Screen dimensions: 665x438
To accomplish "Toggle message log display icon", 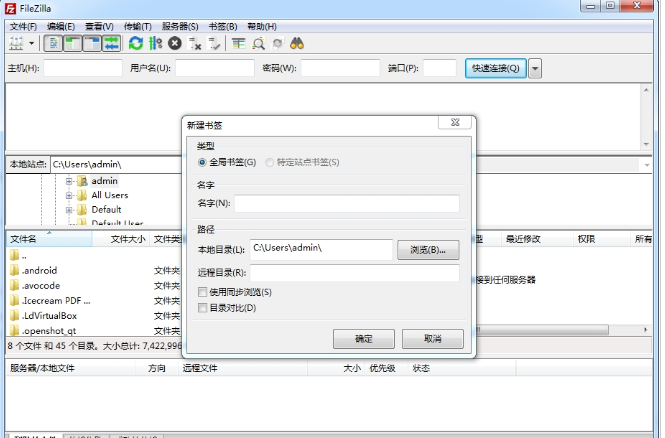I will [x=53, y=43].
